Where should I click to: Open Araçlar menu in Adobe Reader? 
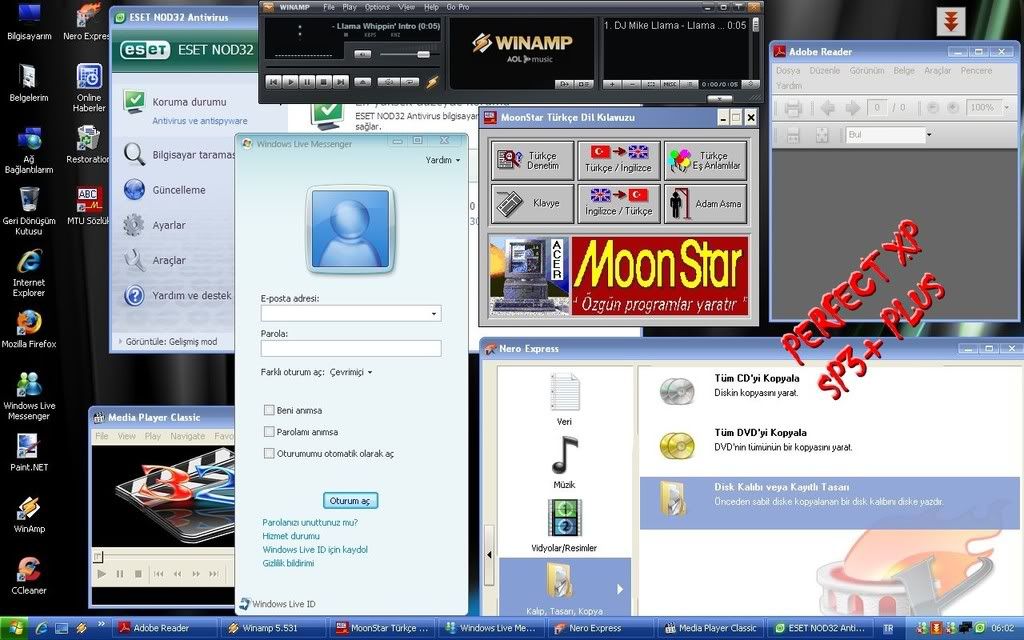pyautogui.click(x=937, y=71)
